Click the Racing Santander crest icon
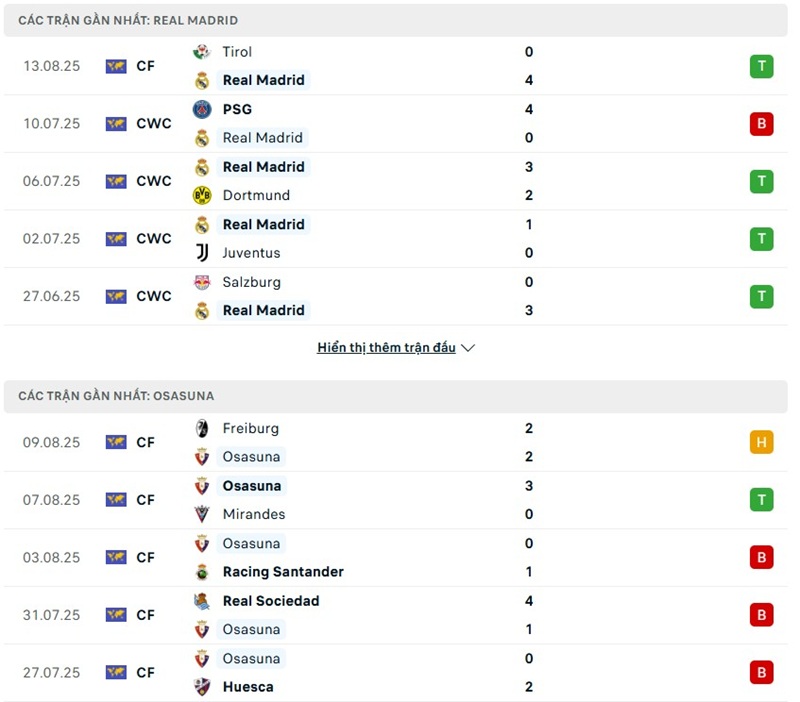 click(x=202, y=572)
